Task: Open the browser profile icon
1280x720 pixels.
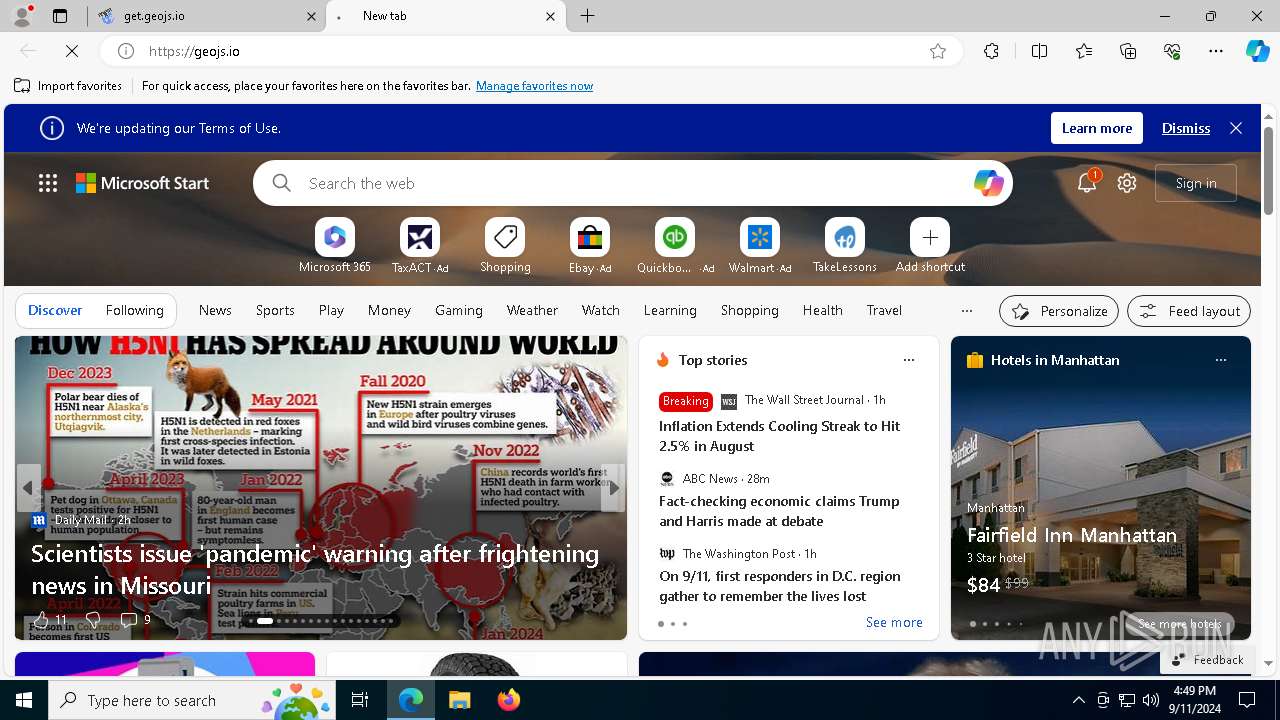Action: coord(22,16)
